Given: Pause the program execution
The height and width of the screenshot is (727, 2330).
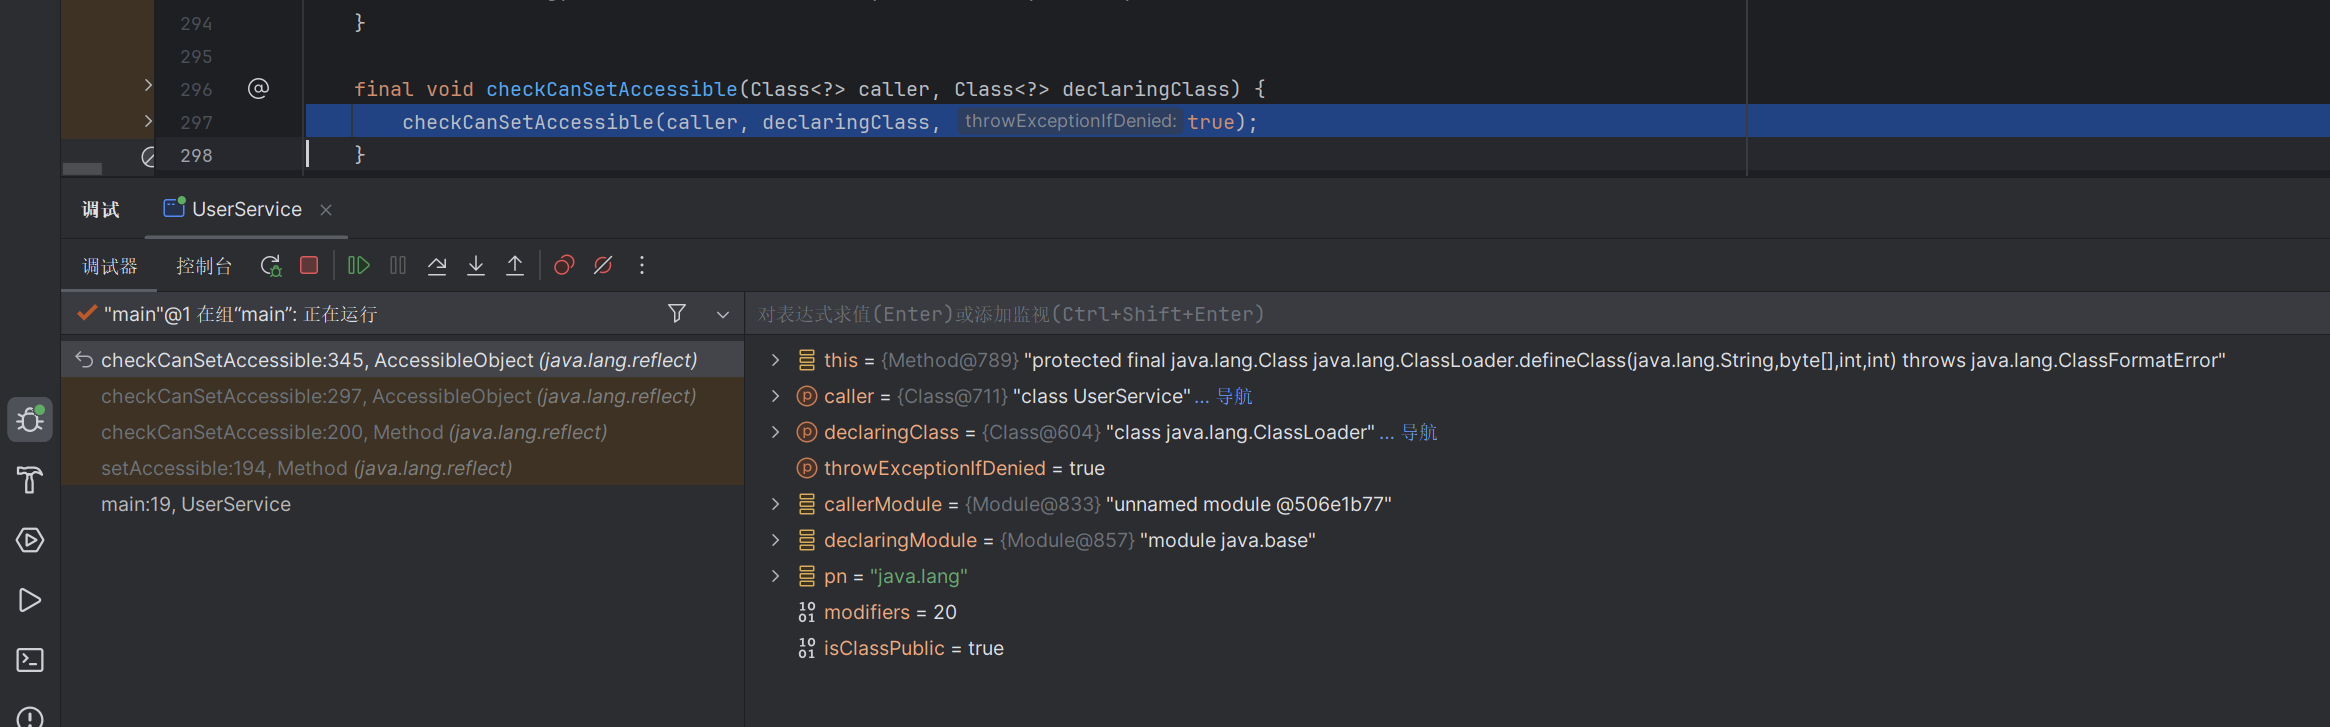Looking at the screenshot, I should [x=398, y=265].
